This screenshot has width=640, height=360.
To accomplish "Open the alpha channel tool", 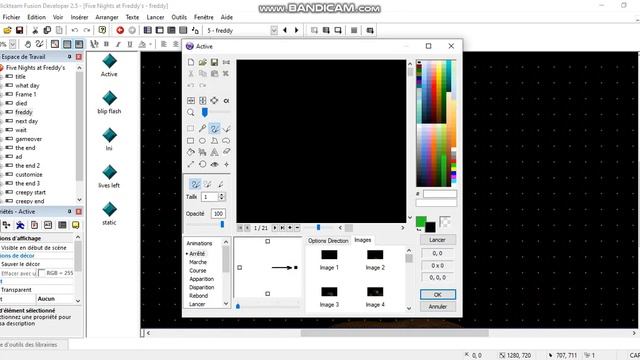I will tap(227, 100).
